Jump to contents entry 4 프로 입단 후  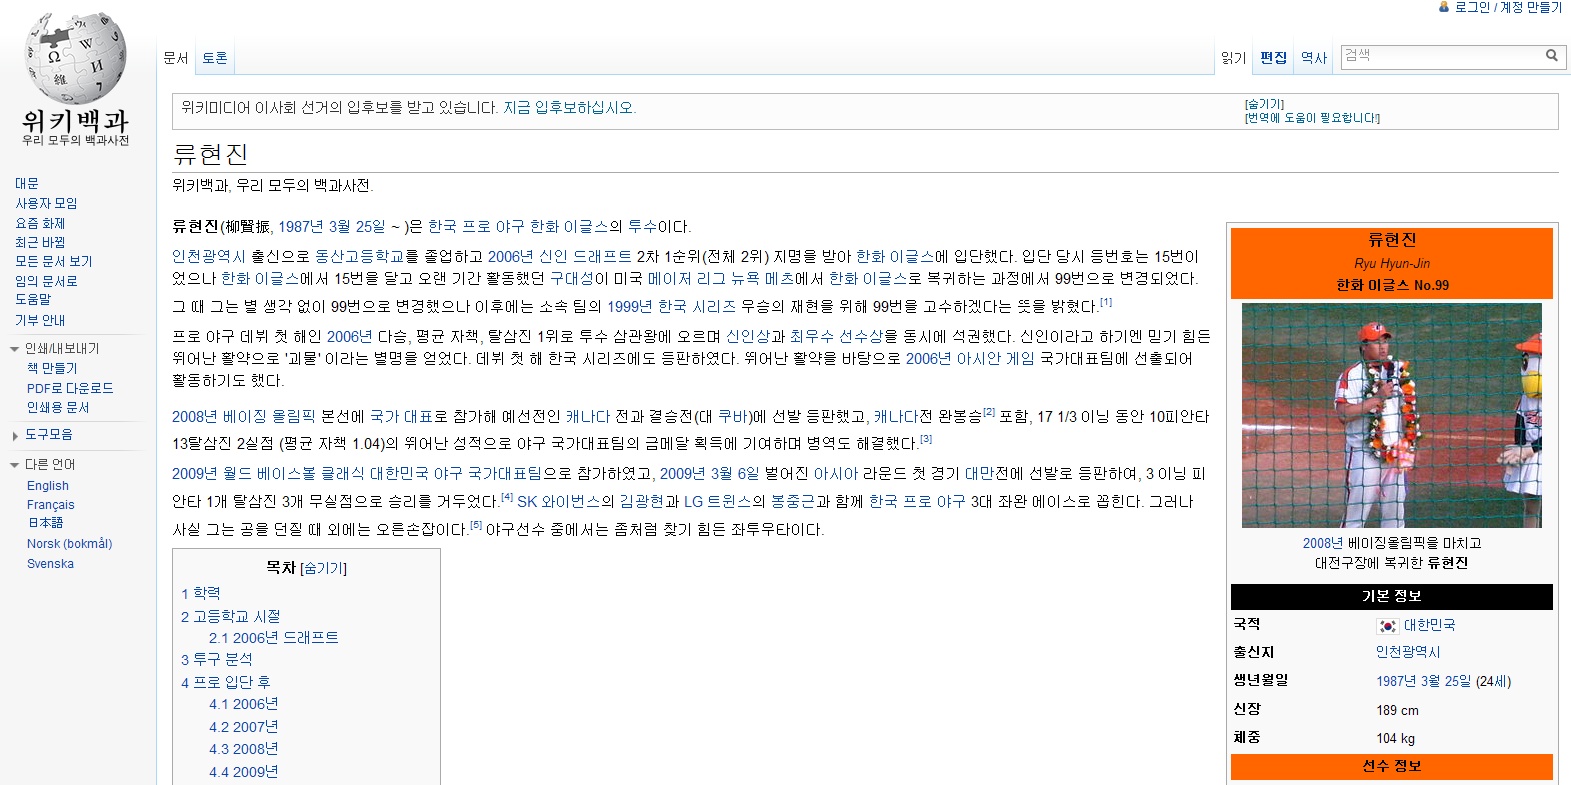pos(226,682)
